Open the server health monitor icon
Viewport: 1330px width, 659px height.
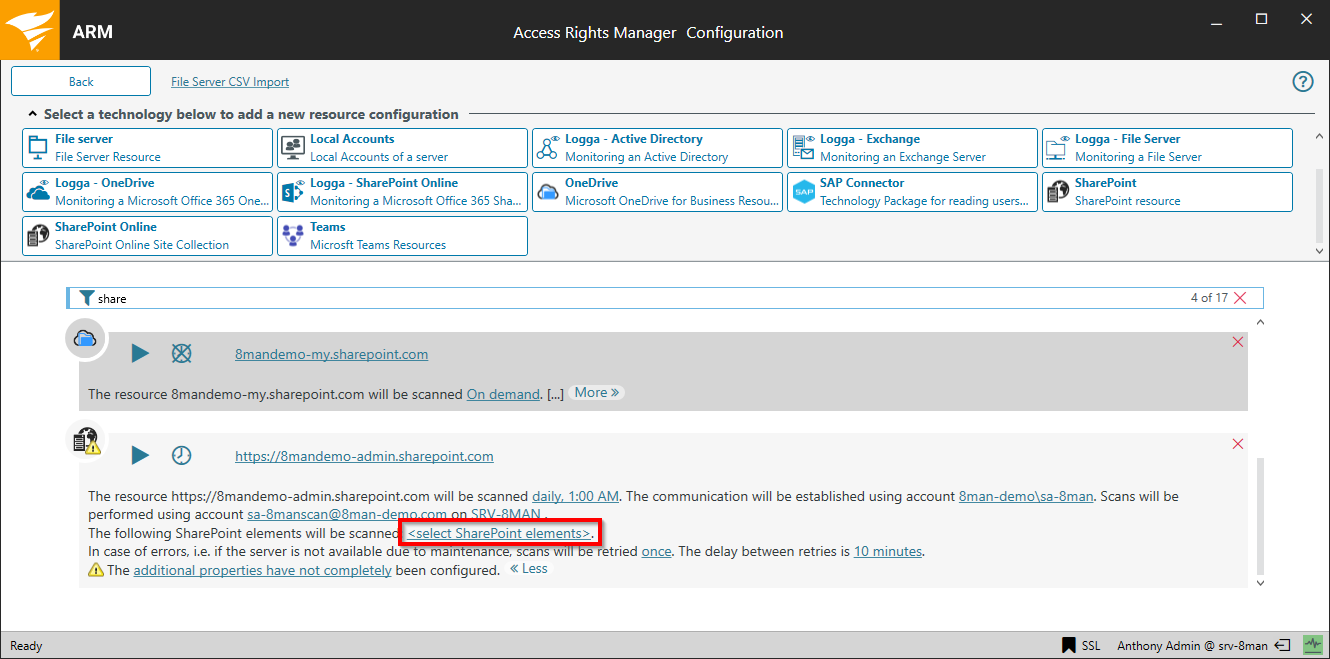pyautogui.click(x=1311, y=645)
